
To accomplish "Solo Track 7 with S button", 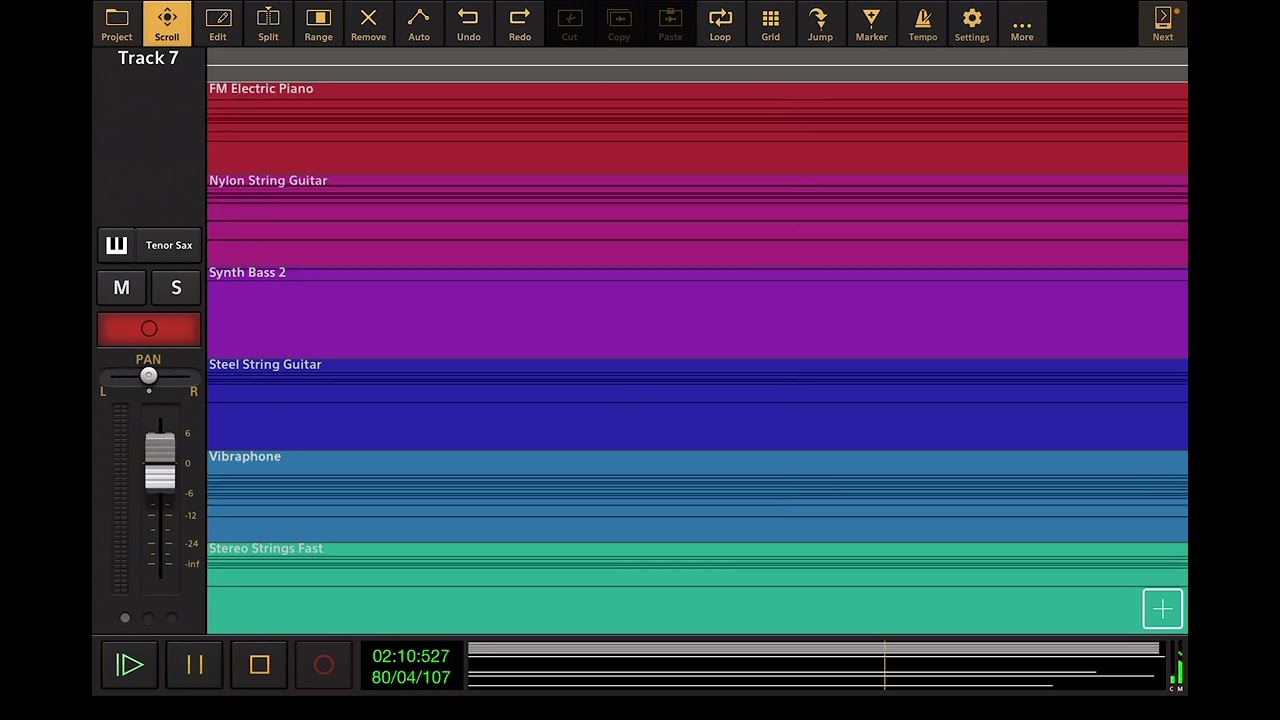I will 176,288.
